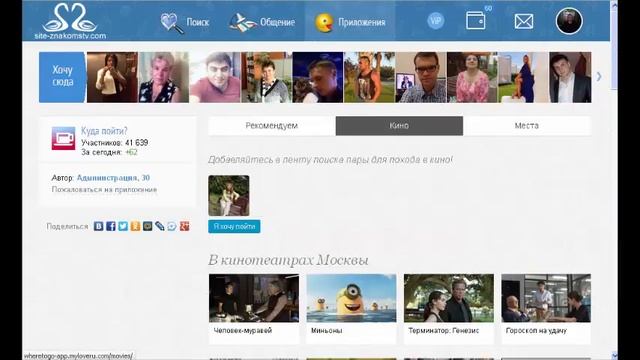Click the Миньоны title text
640x360 pixels.
[x=327, y=331]
